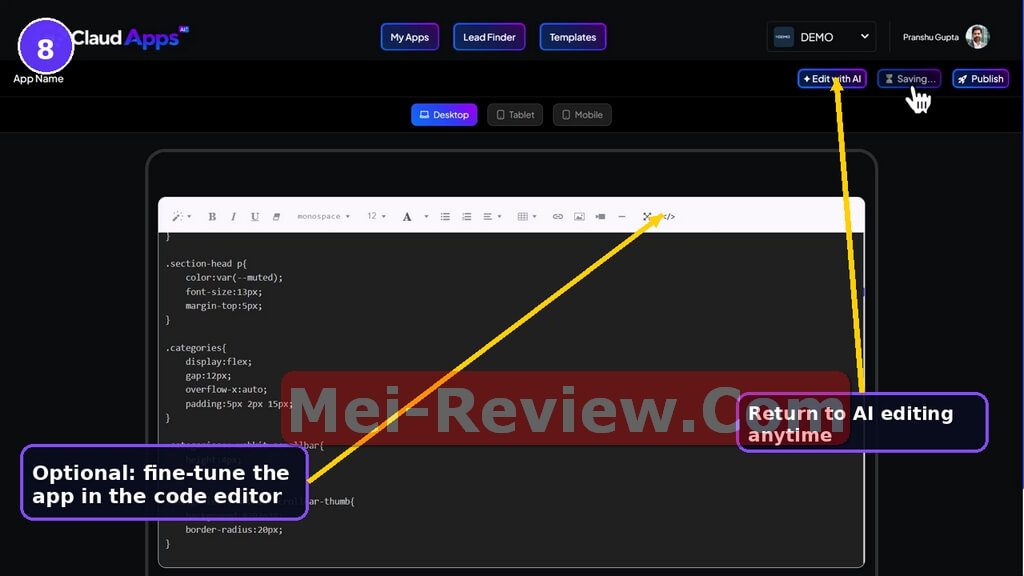
Task: Click the insert link icon
Action: [x=558, y=216]
